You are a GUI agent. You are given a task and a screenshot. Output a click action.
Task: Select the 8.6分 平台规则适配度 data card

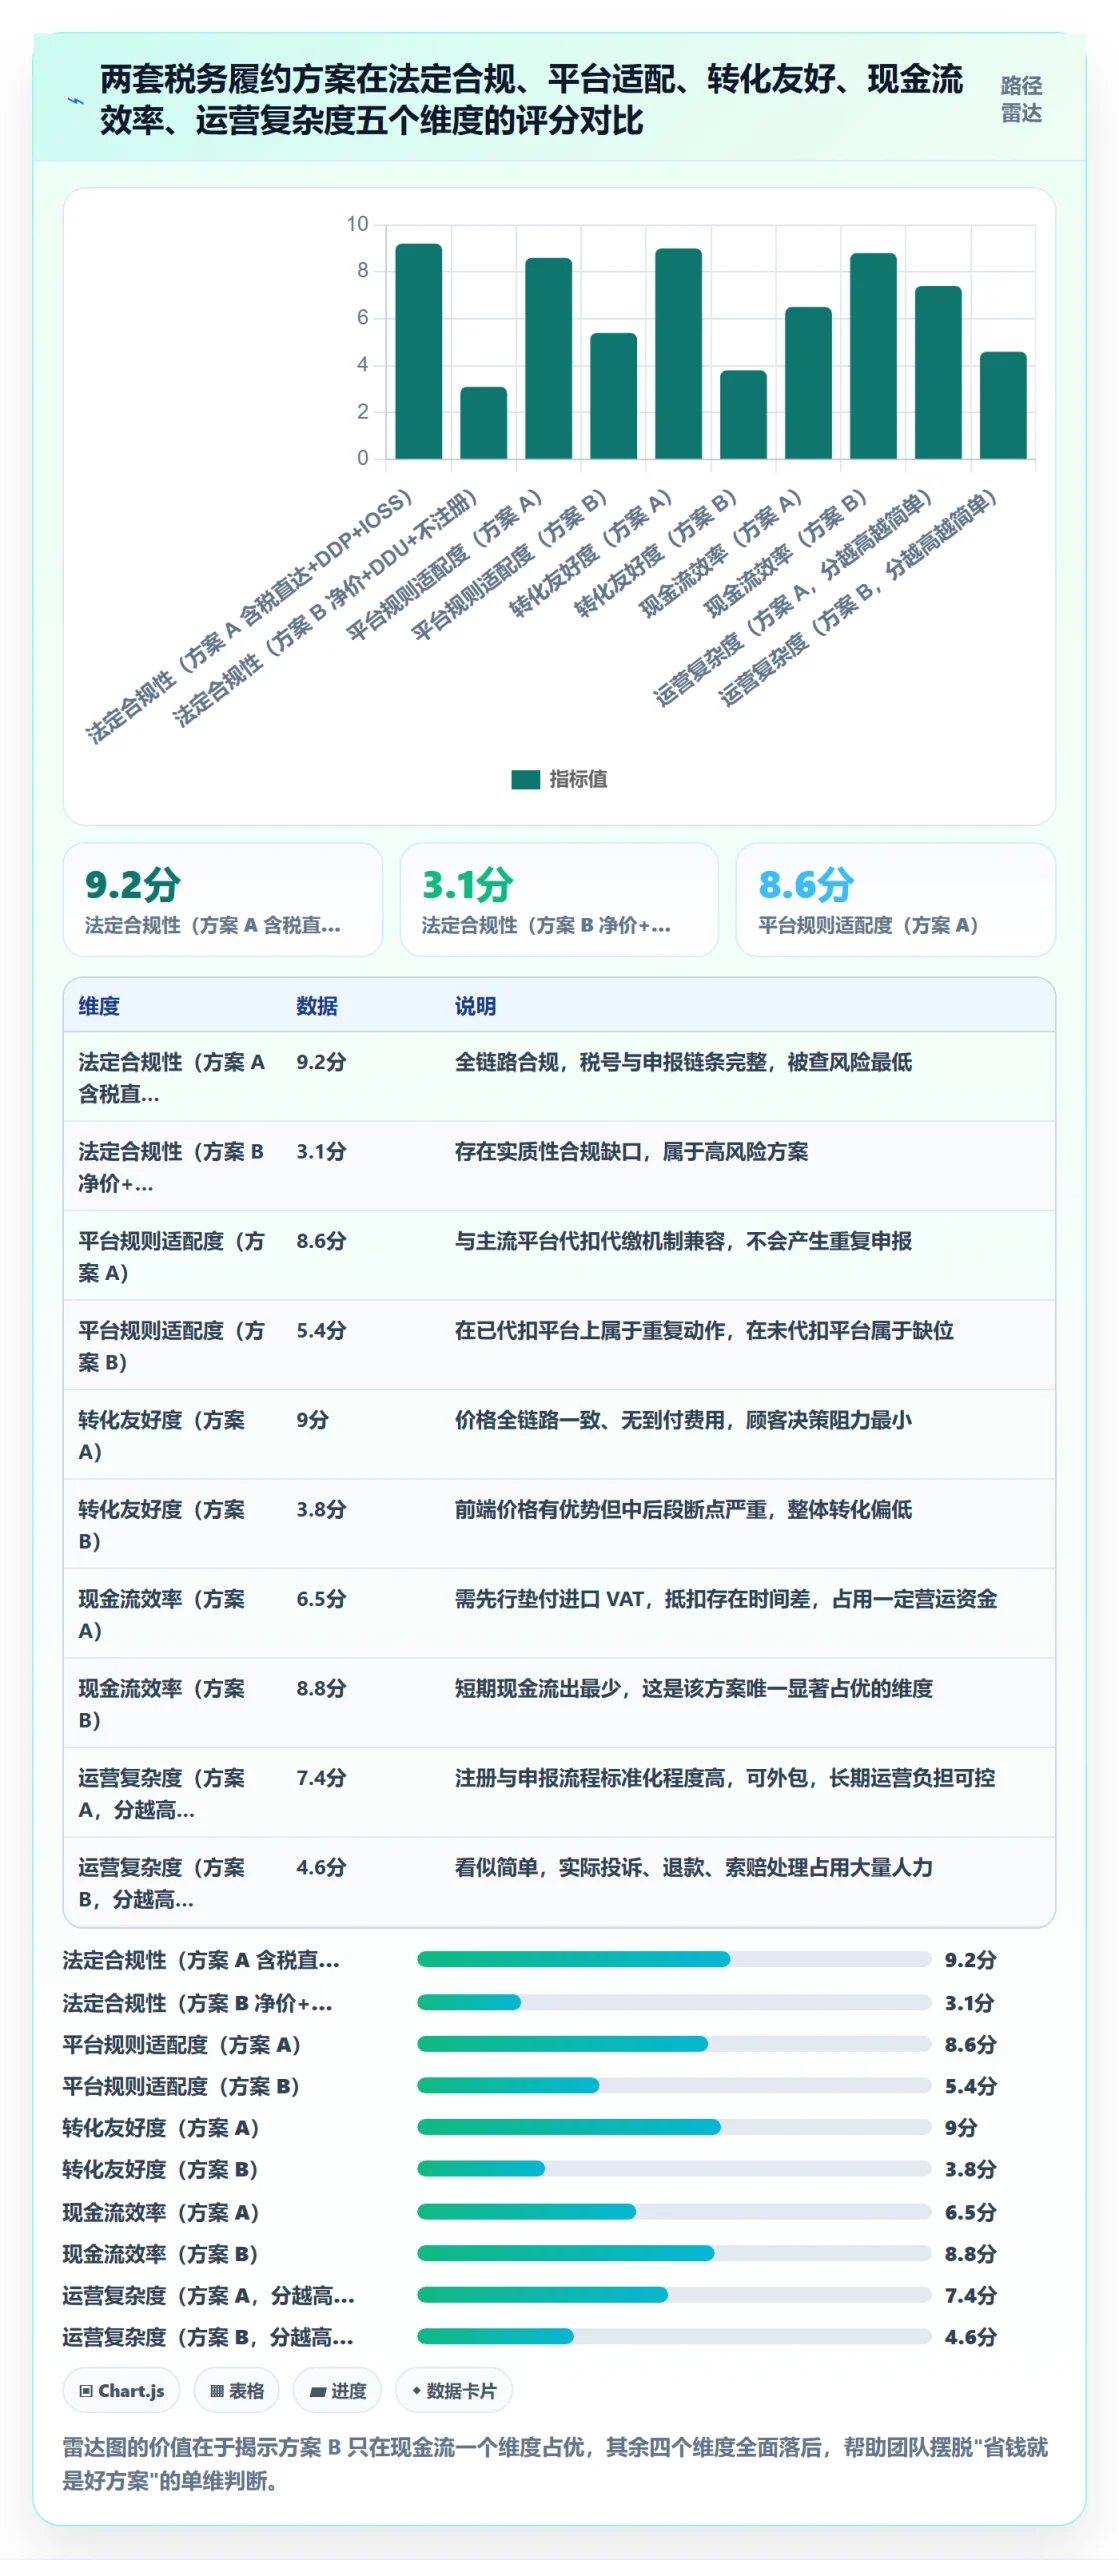[895, 899]
